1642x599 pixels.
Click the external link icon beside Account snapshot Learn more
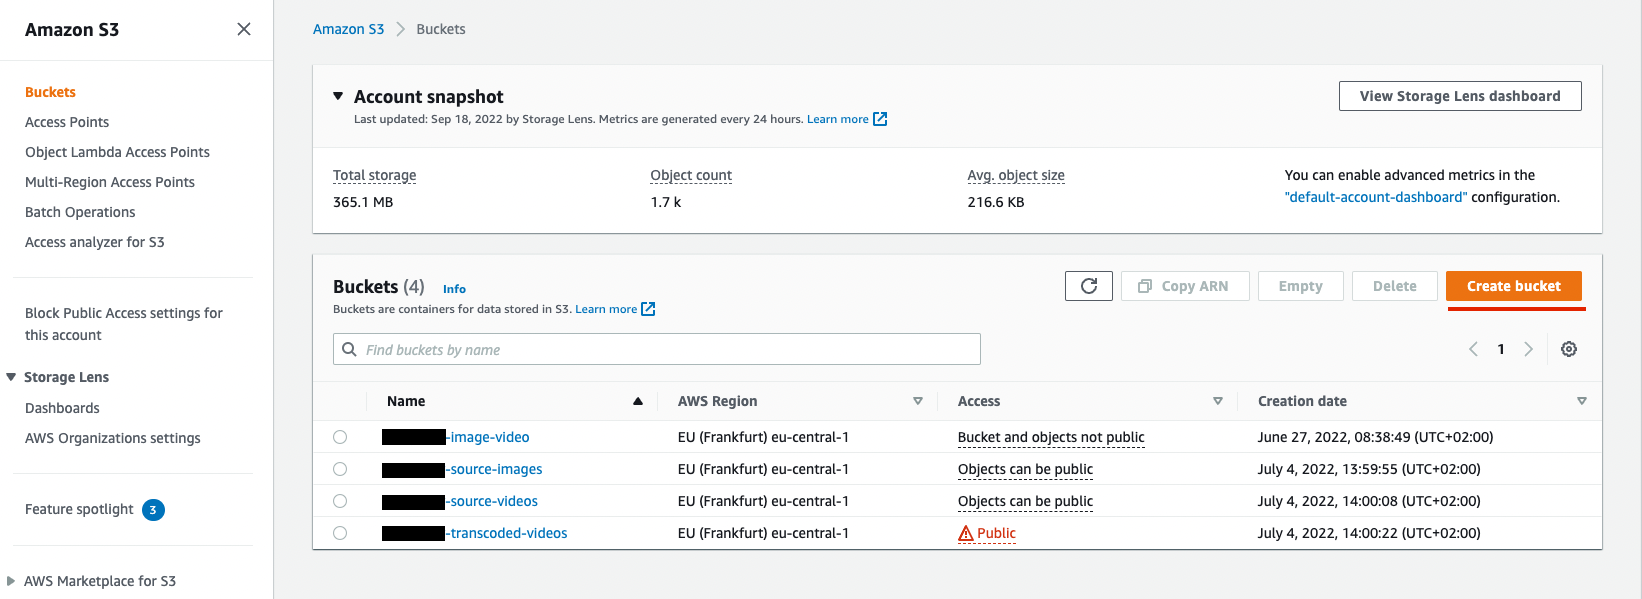pos(880,119)
